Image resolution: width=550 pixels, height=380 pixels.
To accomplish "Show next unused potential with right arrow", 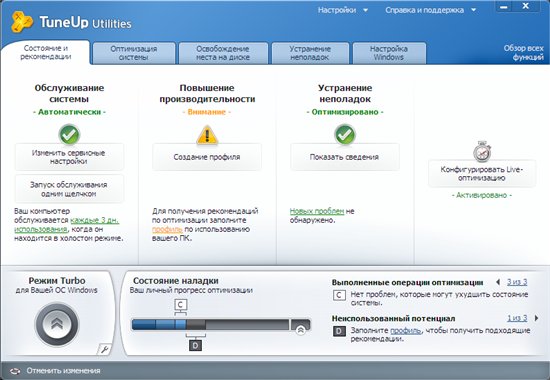I will tap(536, 318).
